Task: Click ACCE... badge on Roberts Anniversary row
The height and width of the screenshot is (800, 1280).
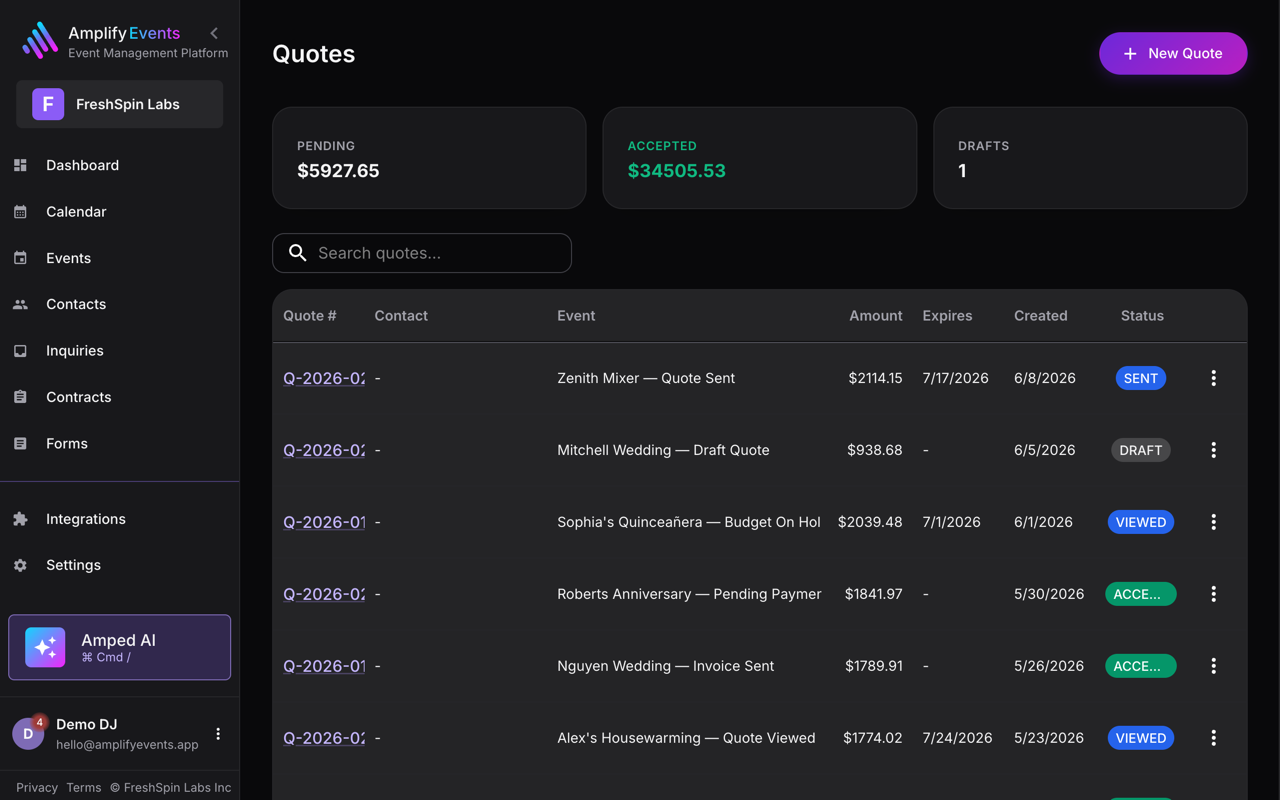Action: coord(1141,594)
